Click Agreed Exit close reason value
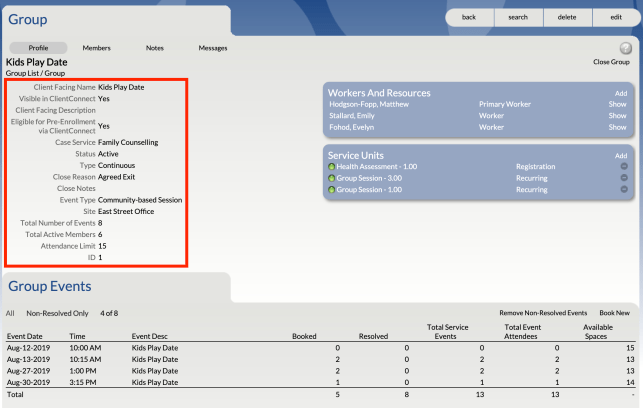The width and height of the screenshot is (643, 408). click(x=116, y=177)
